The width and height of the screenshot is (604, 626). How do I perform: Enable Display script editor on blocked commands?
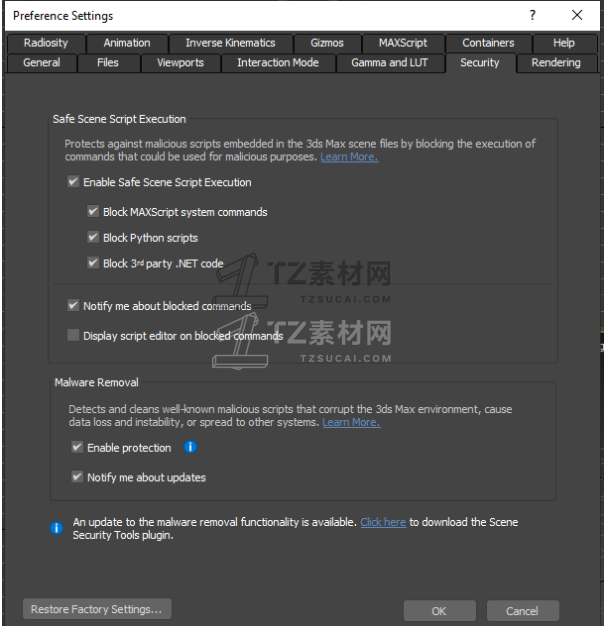click(73, 335)
